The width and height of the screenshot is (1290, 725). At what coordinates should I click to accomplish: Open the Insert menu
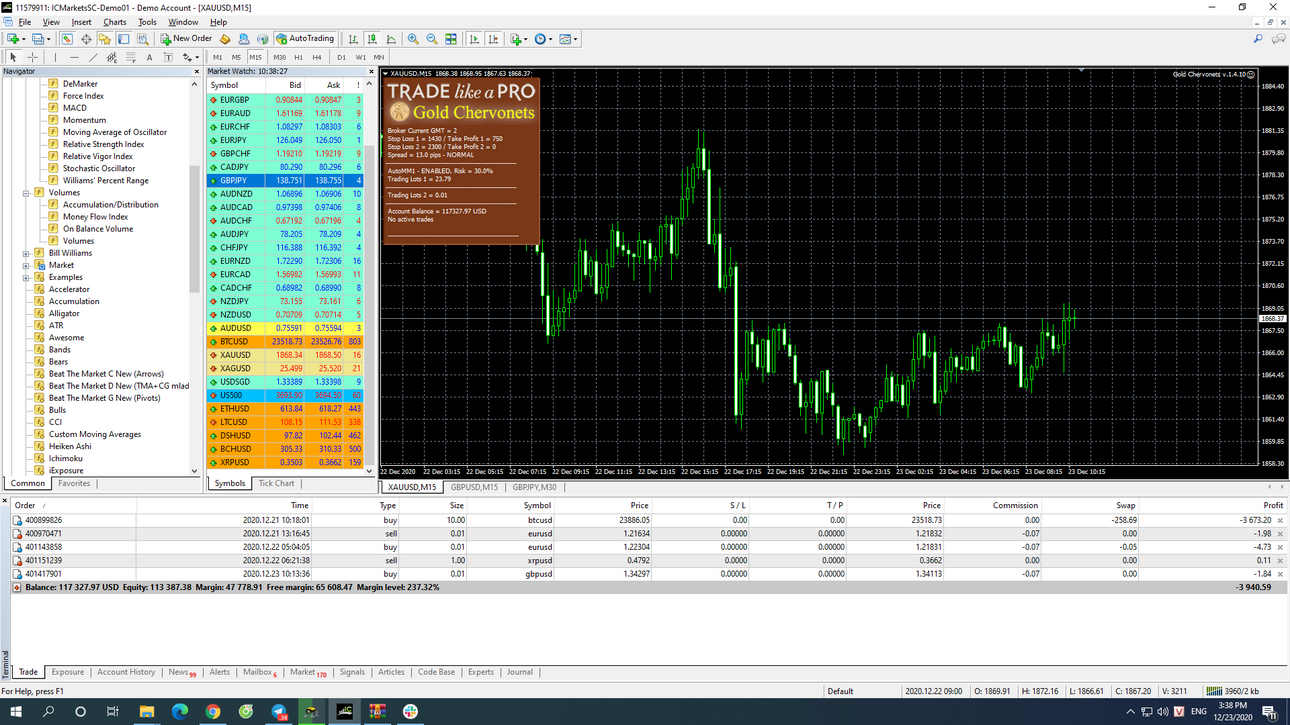pyautogui.click(x=81, y=21)
